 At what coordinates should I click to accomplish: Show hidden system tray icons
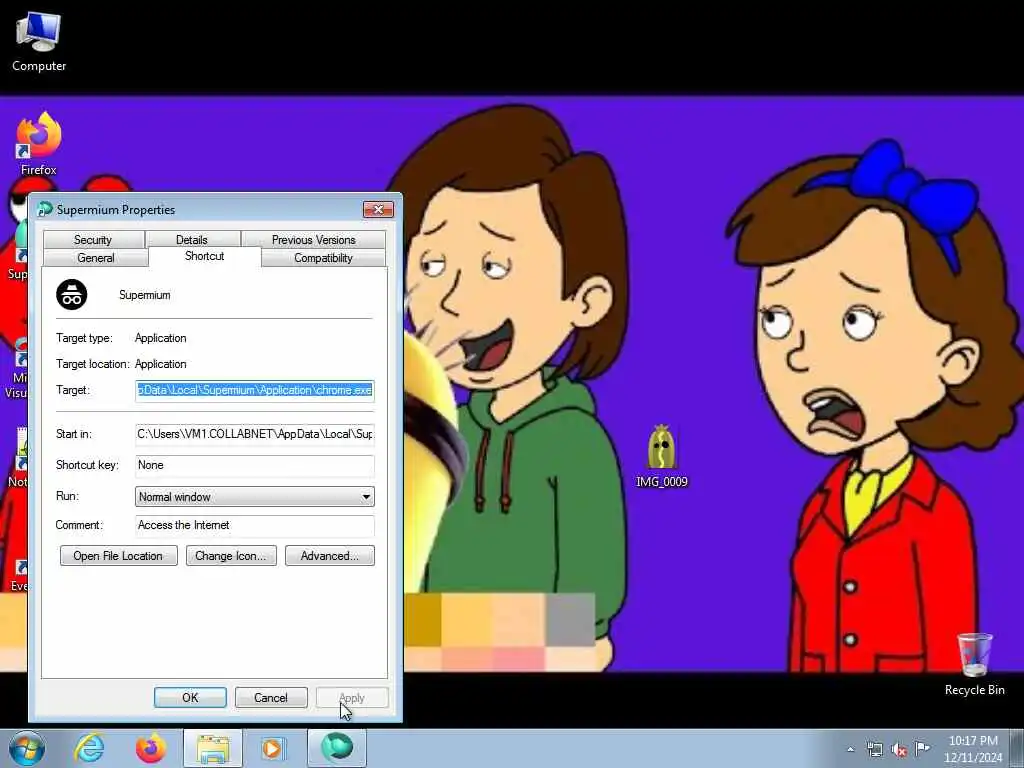pyautogui.click(x=850, y=750)
